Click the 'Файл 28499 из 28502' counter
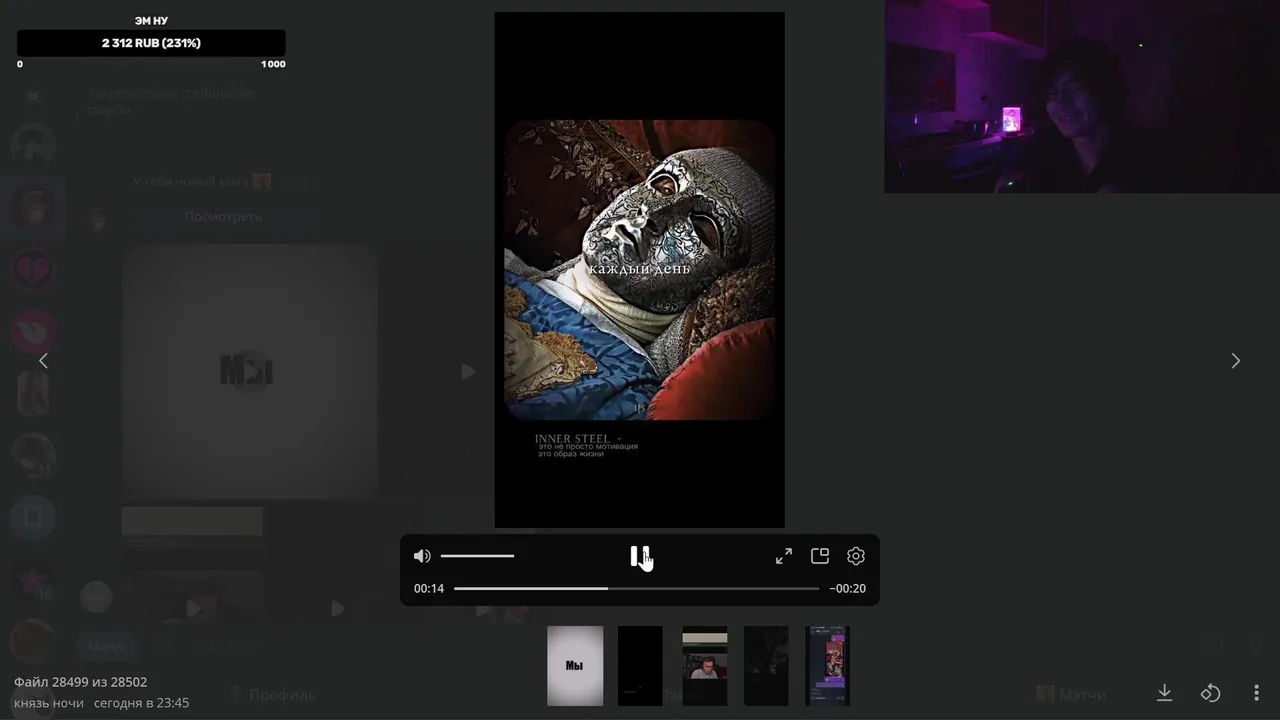The width and height of the screenshot is (1280, 720). click(80, 682)
